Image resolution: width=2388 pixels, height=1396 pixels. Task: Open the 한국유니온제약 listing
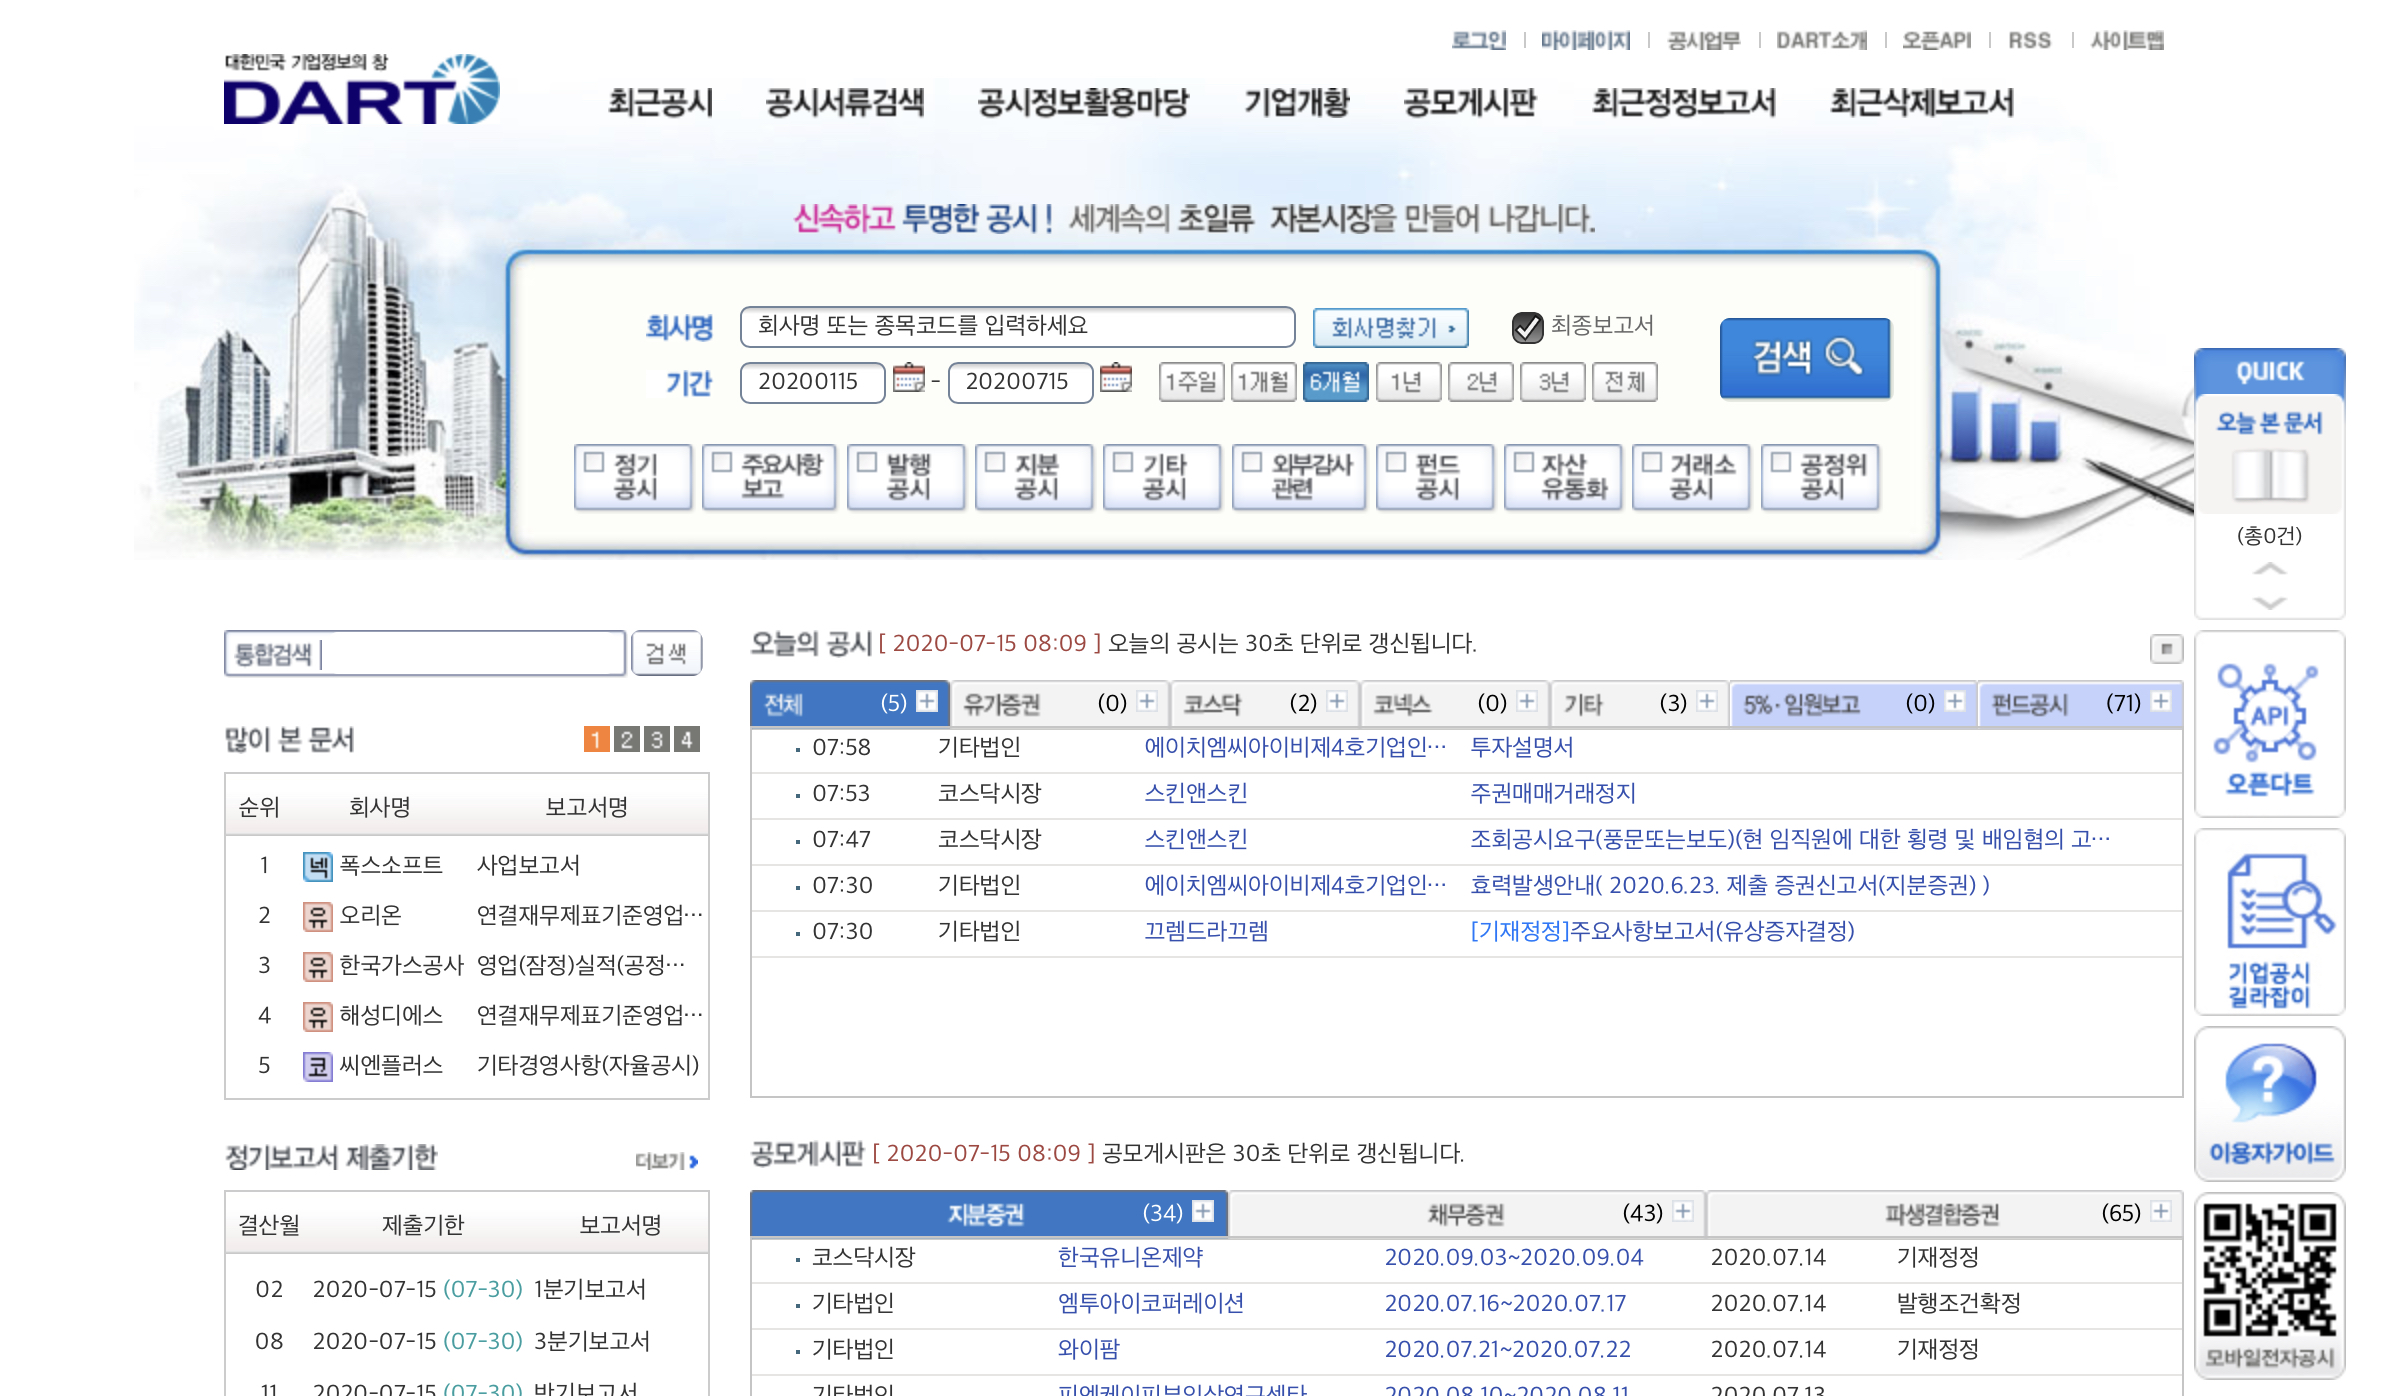[x=1130, y=1257]
